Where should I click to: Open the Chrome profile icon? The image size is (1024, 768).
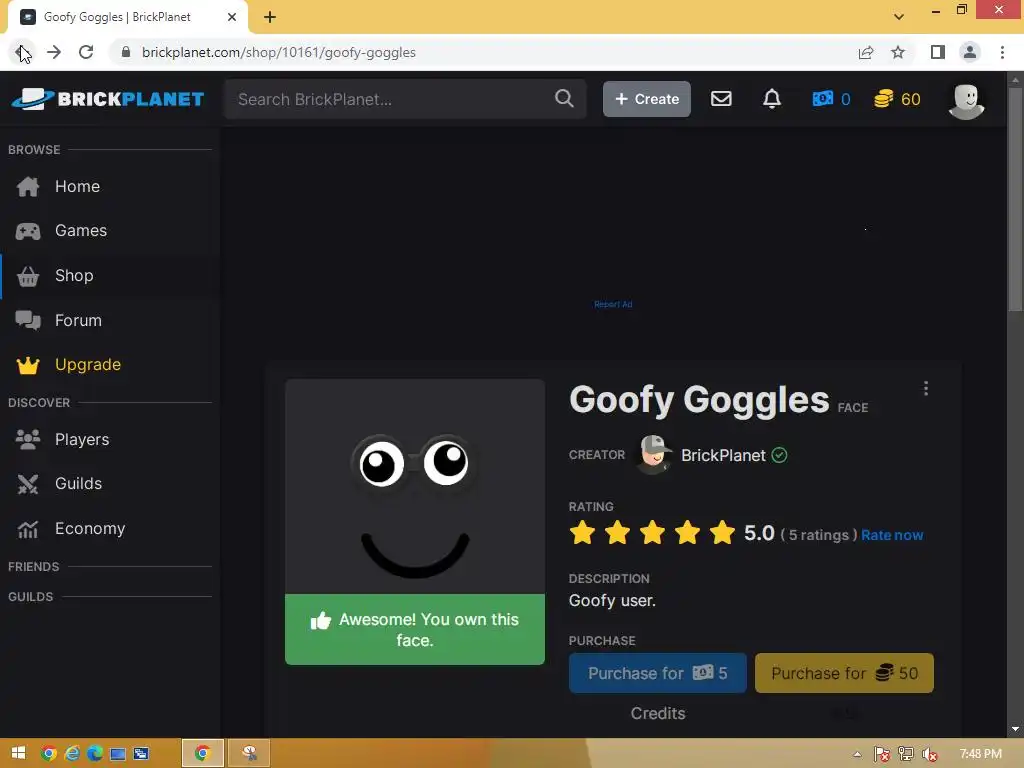pyautogui.click(x=970, y=52)
